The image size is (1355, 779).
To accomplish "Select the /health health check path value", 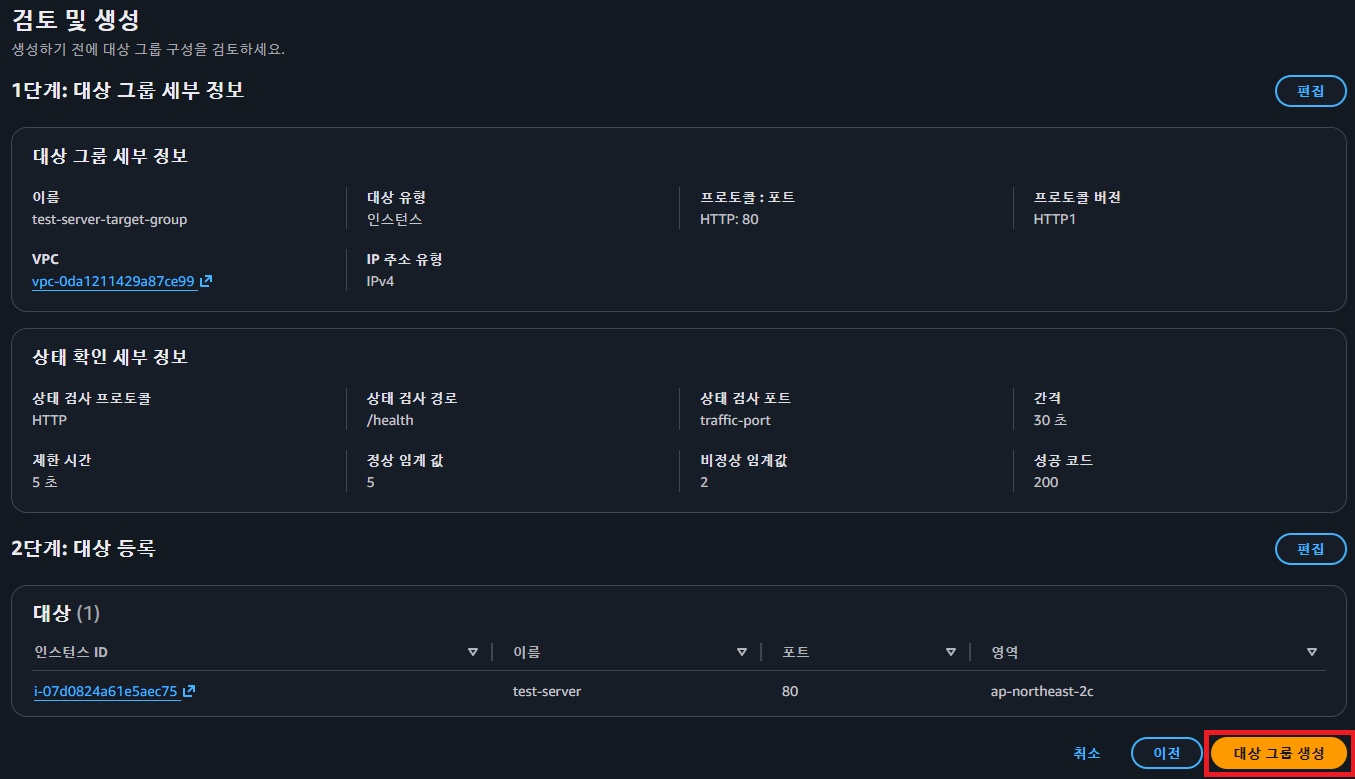I will [390, 420].
